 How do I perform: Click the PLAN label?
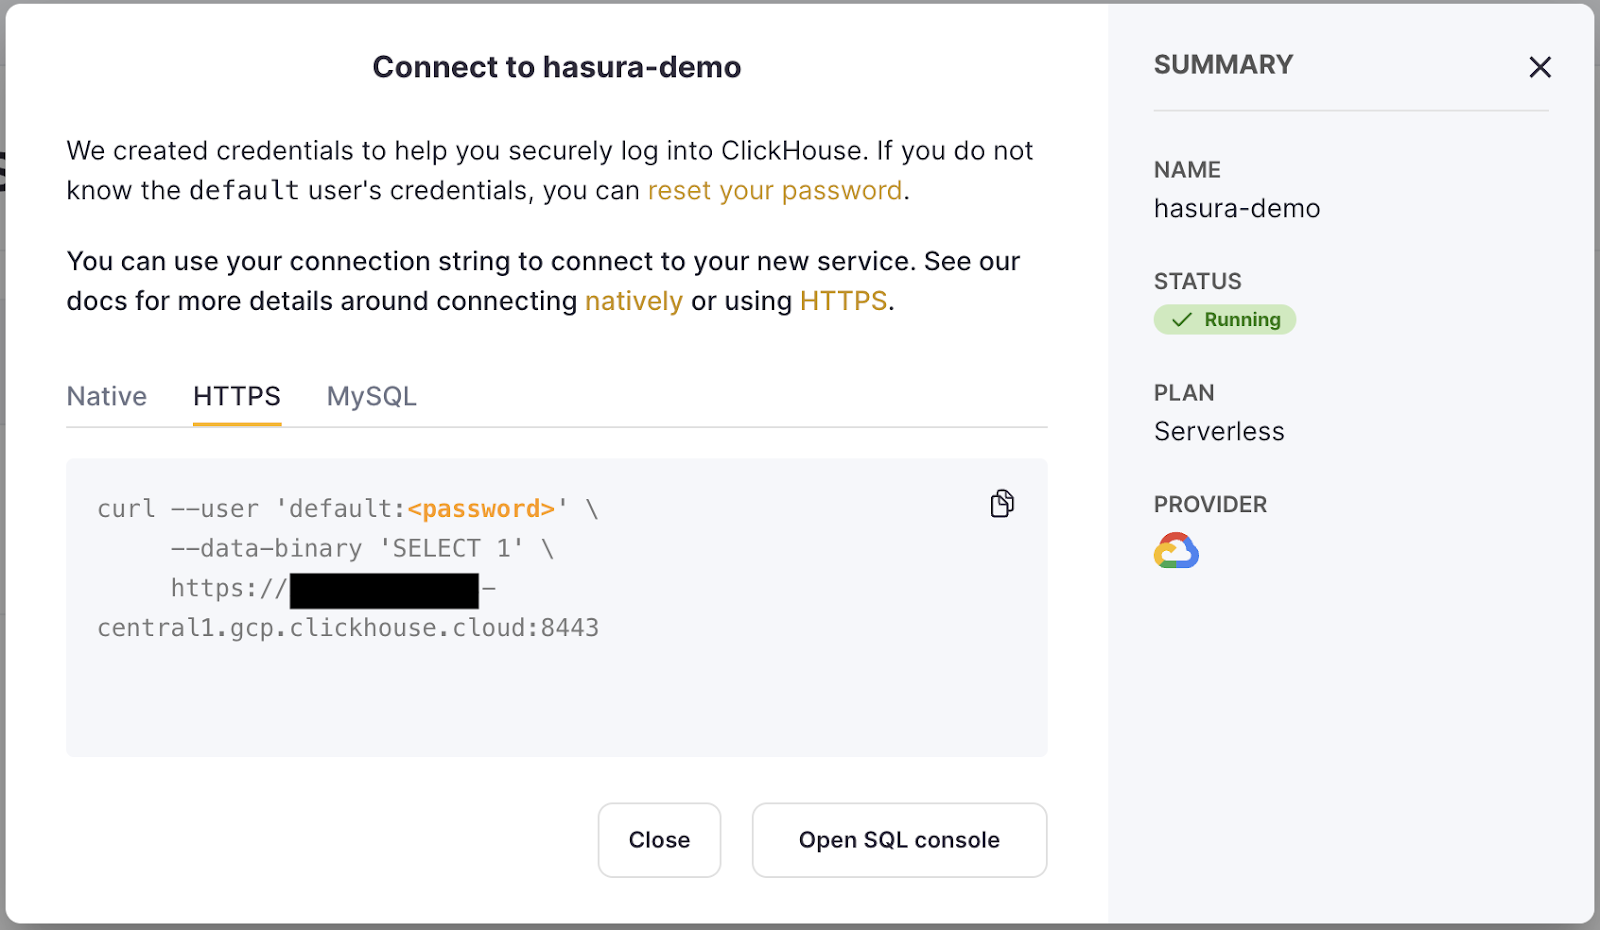[1184, 393]
